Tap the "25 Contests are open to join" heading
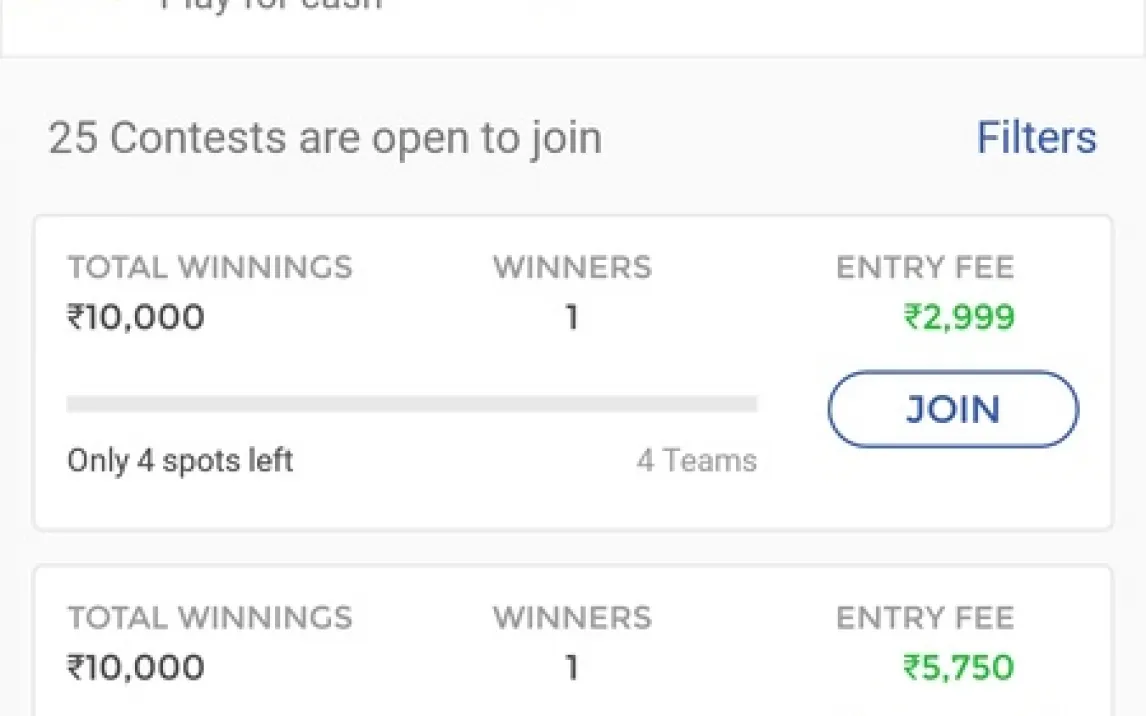The image size is (1146, 716). (325, 138)
